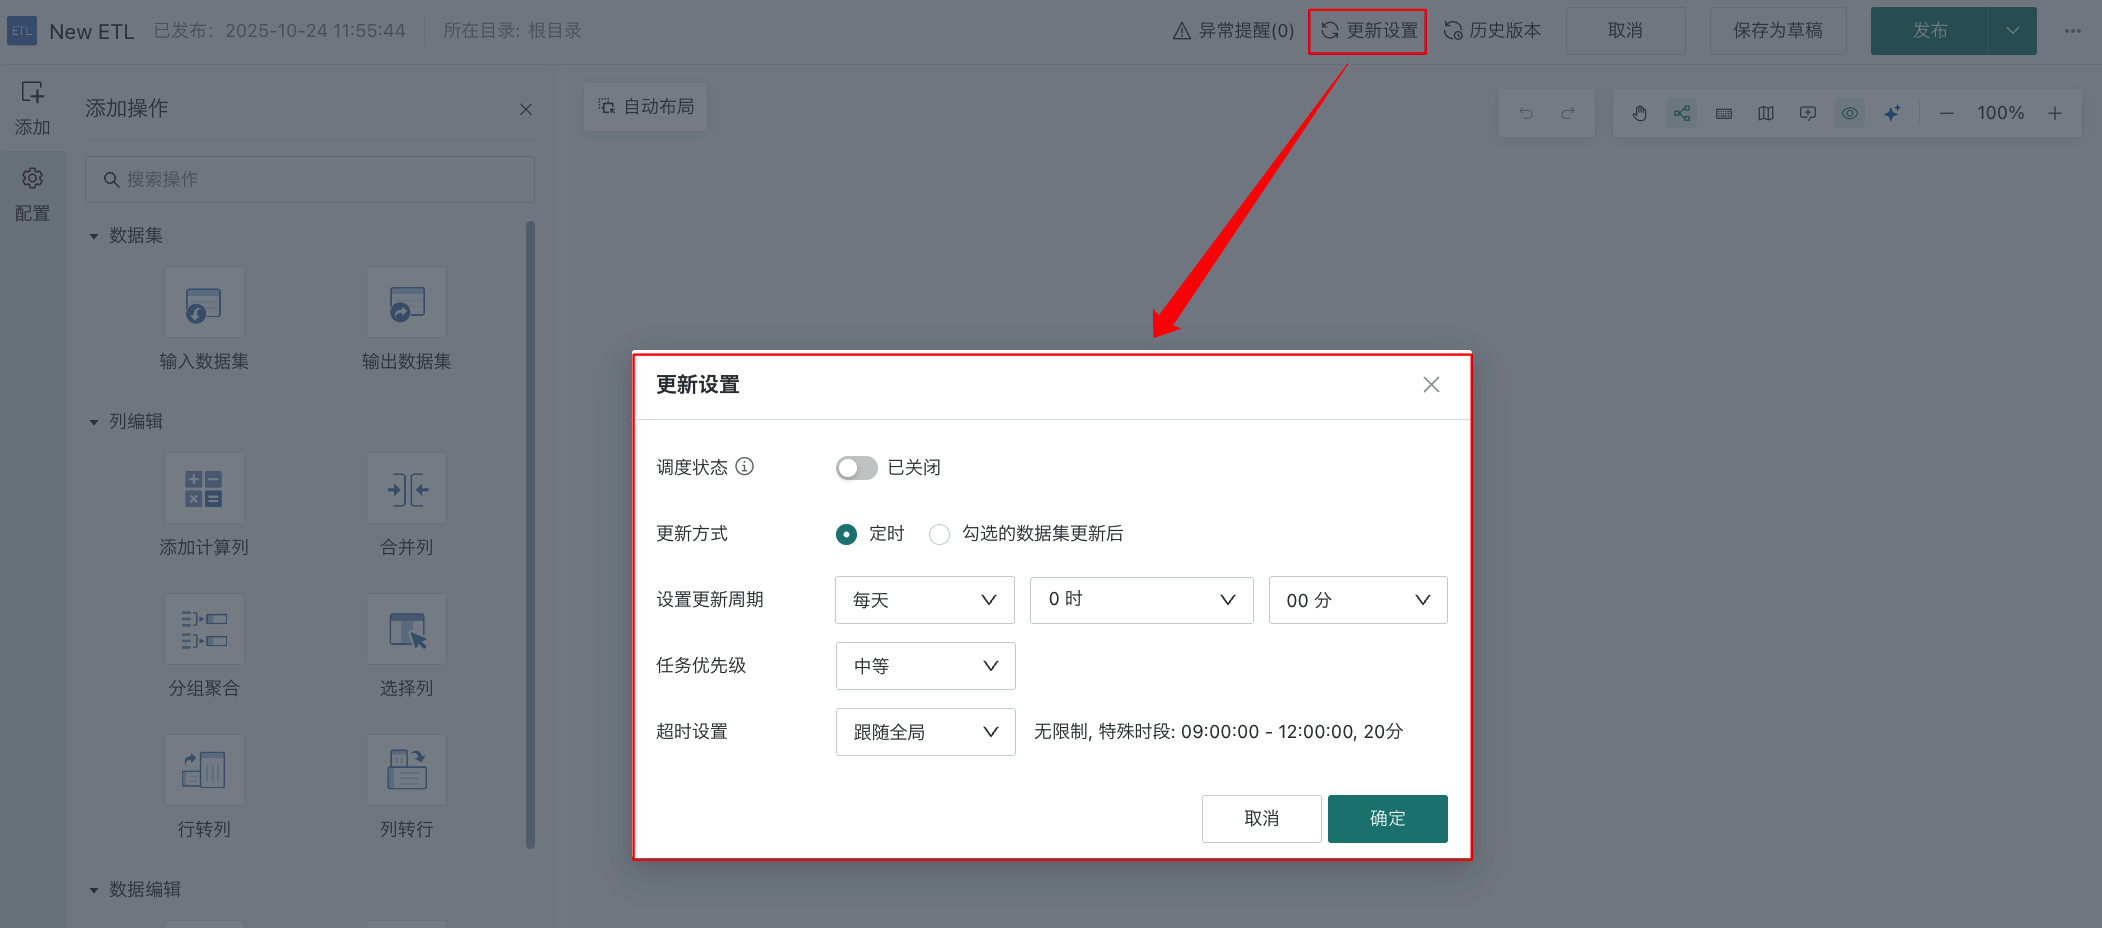The height and width of the screenshot is (928, 2102).
Task: Click the 分组聚合 operation icon
Action: 204,630
